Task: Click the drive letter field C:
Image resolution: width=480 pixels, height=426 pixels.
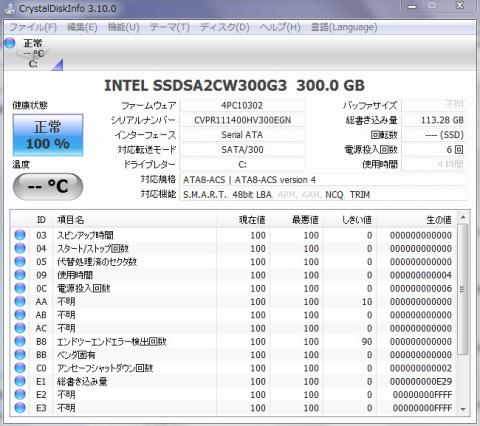Action: [x=242, y=164]
